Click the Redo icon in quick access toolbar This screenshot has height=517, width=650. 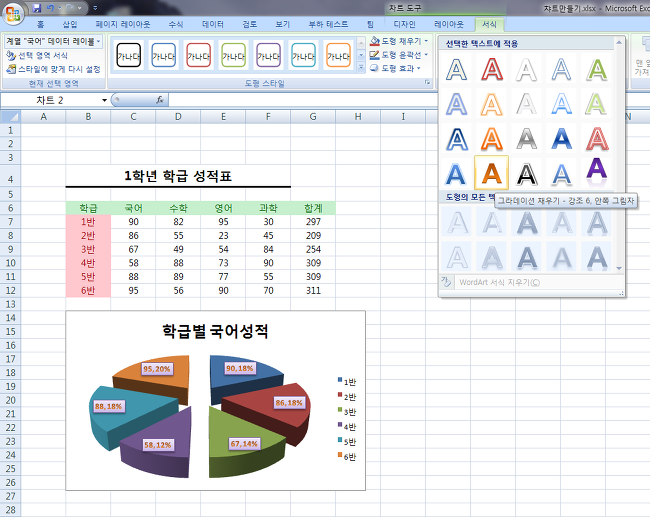pyautogui.click(x=69, y=7)
